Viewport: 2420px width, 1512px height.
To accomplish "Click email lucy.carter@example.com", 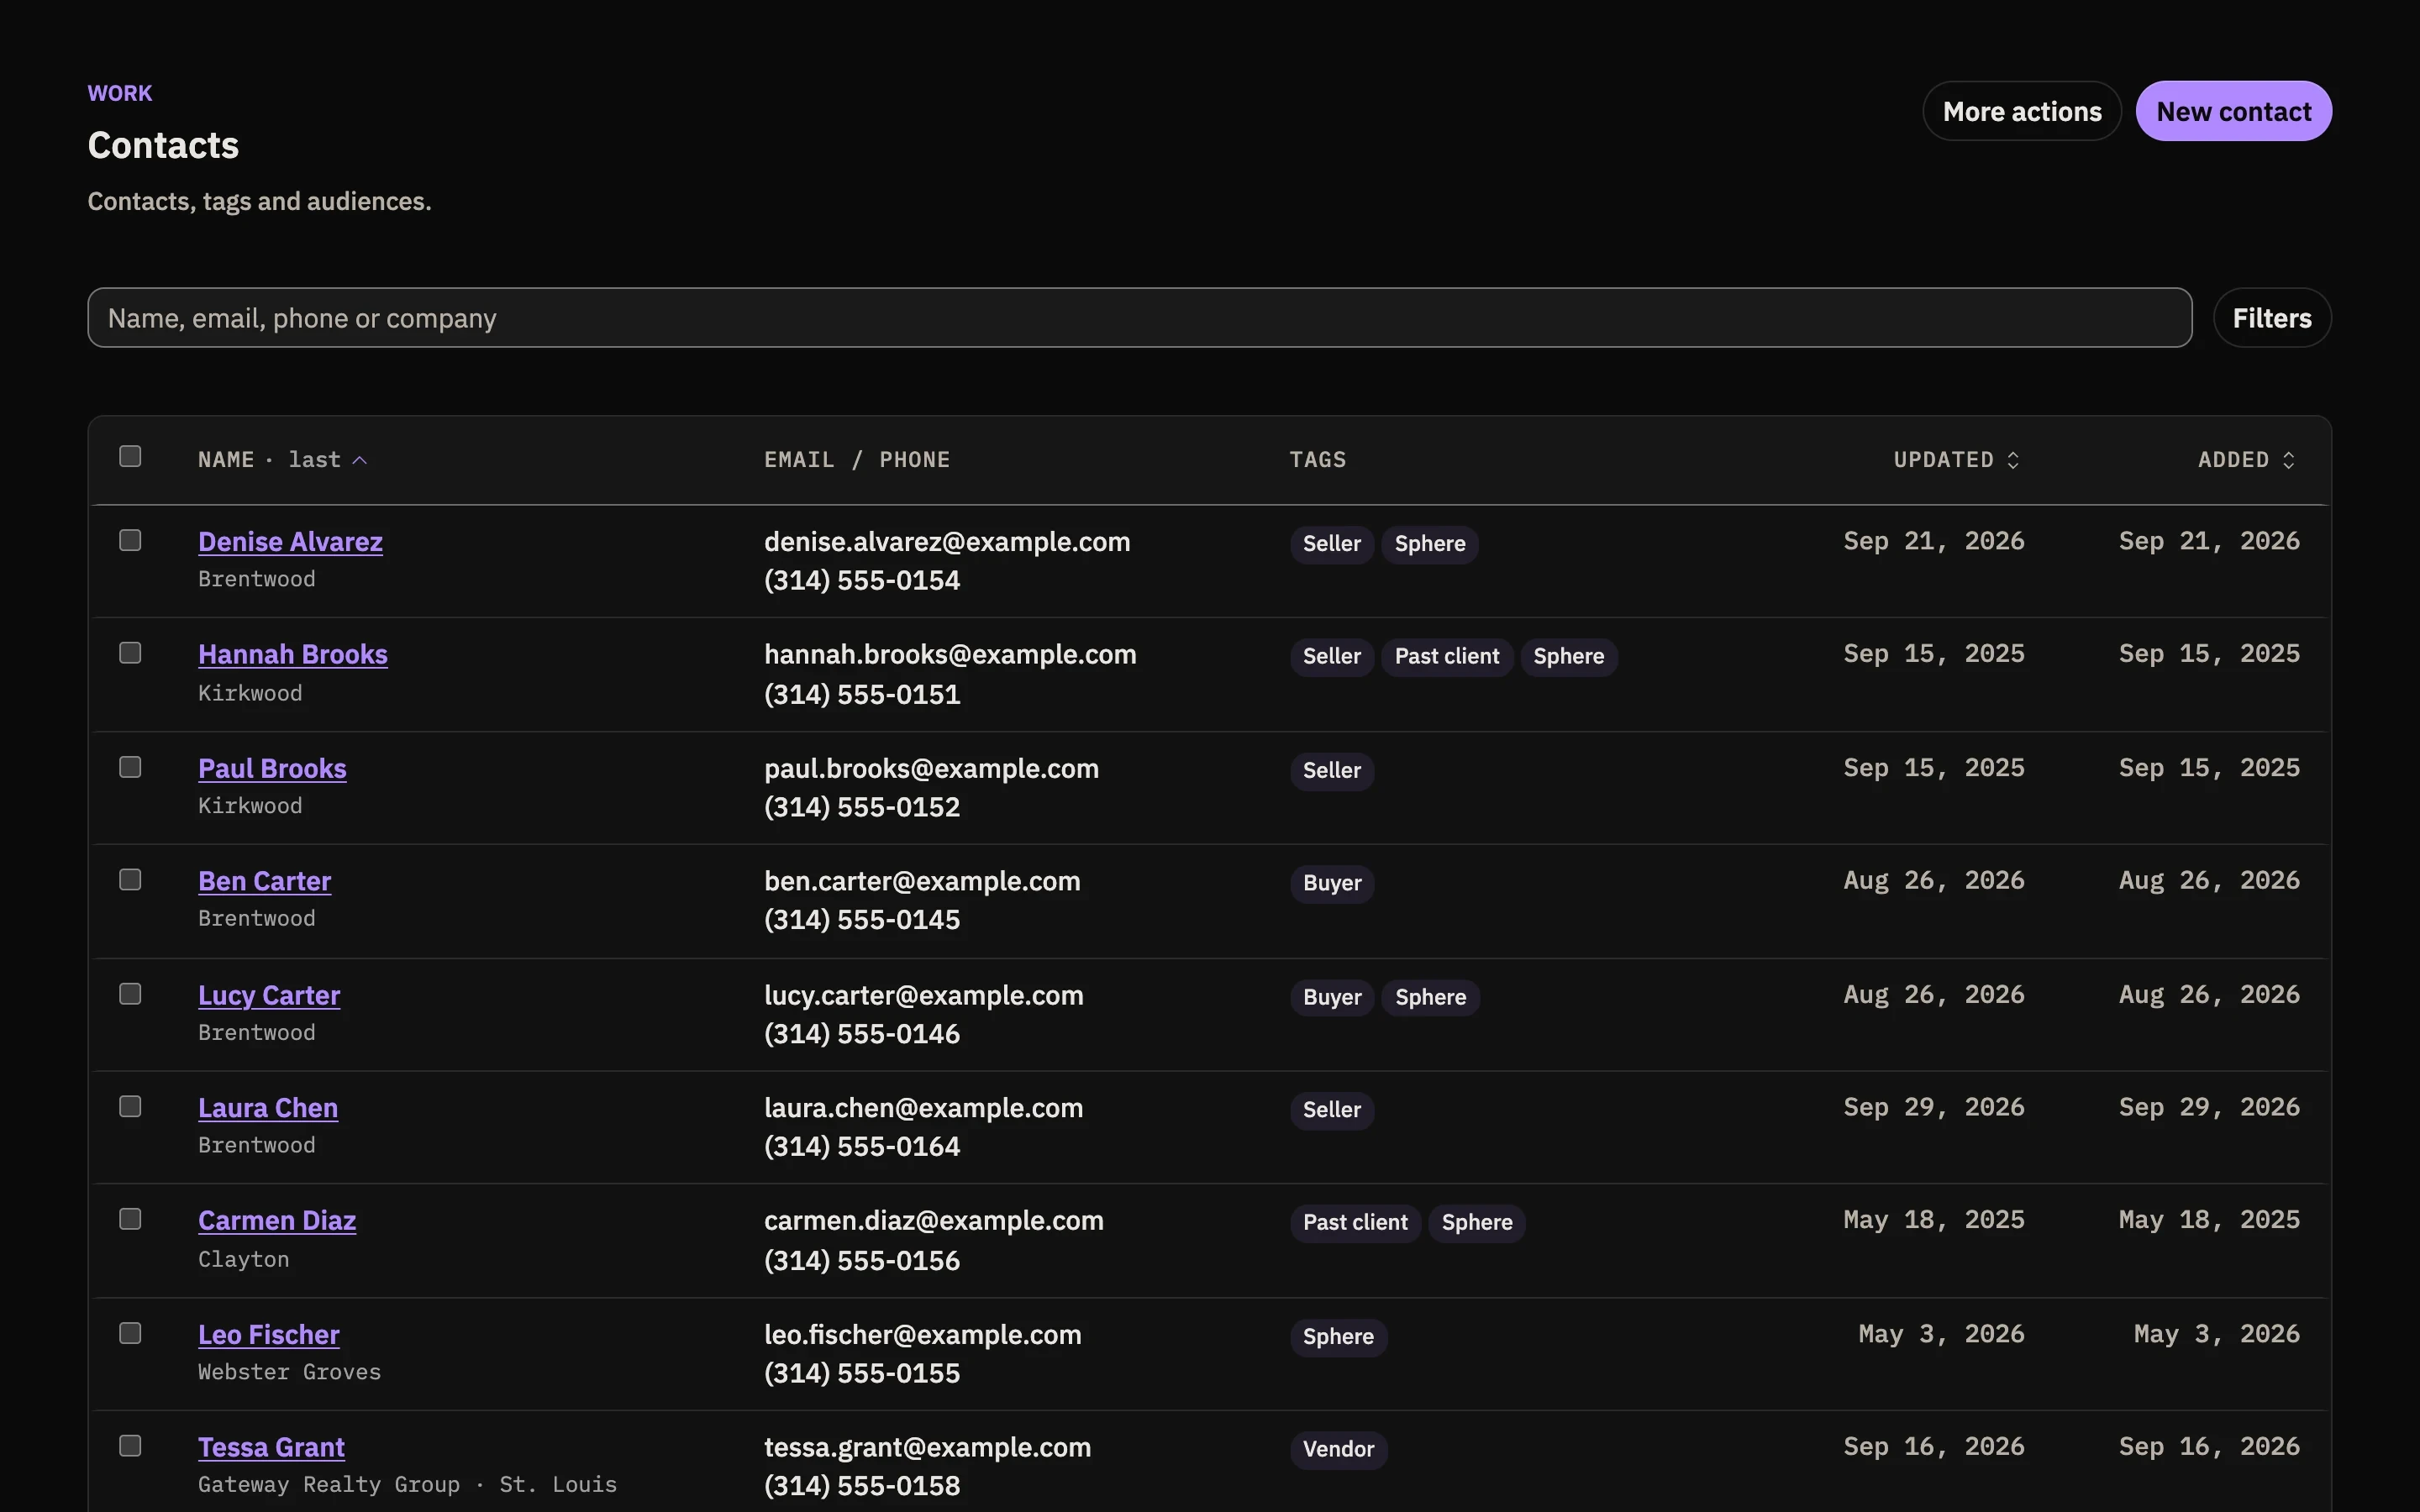I will click(x=924, y=996).
